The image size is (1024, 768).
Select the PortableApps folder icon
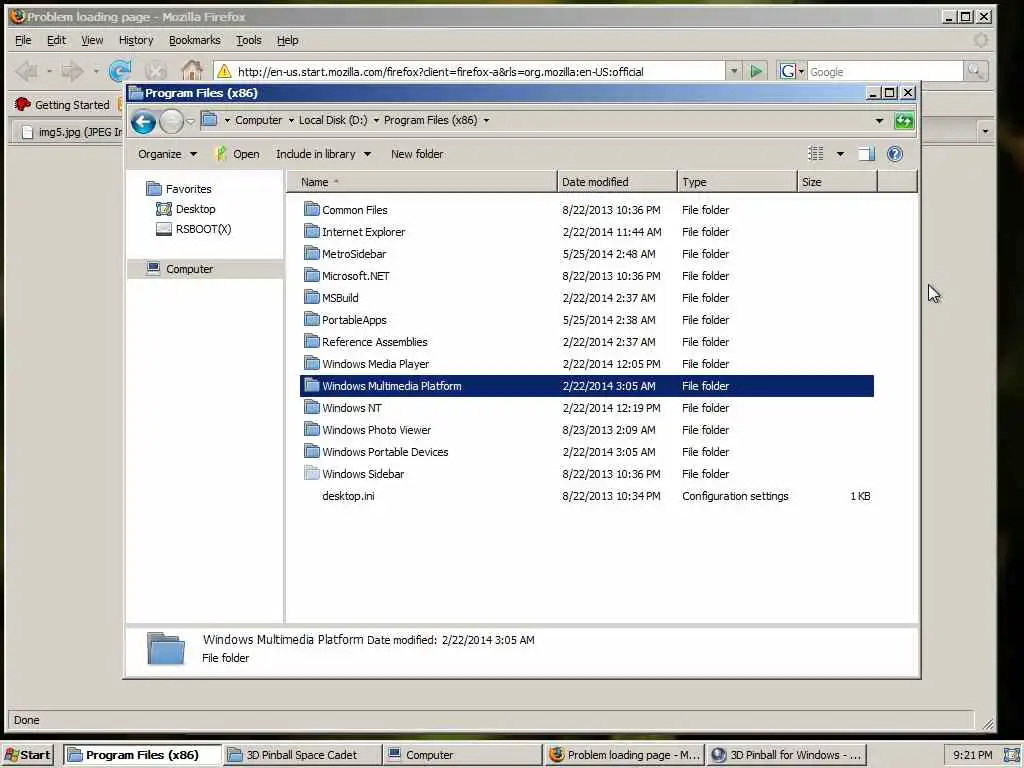[312, 319]
